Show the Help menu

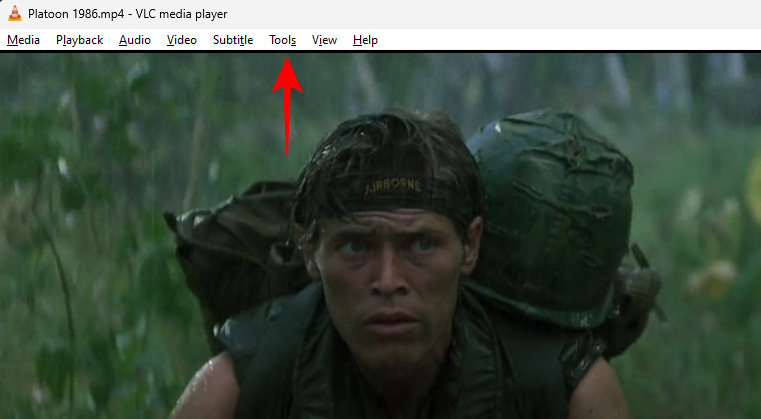[365, 40]
